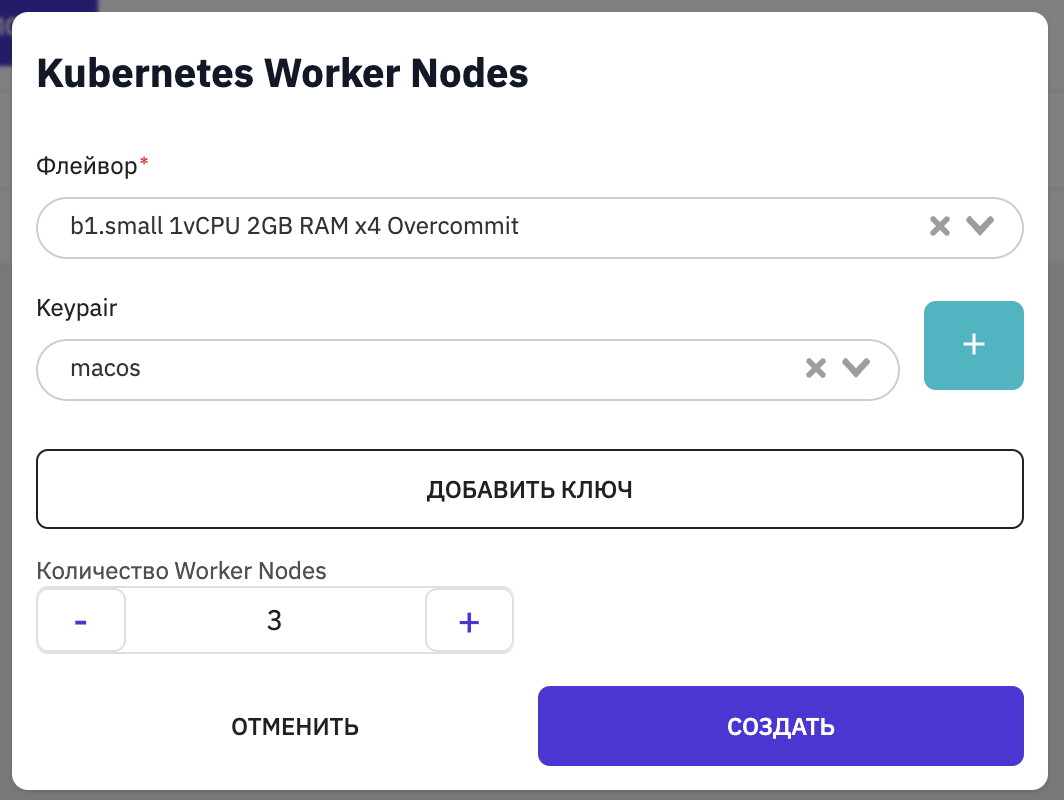Expand the Флейвор dropdown chevron
This screenshot has height=800, width=1064.
pos(980,226)
